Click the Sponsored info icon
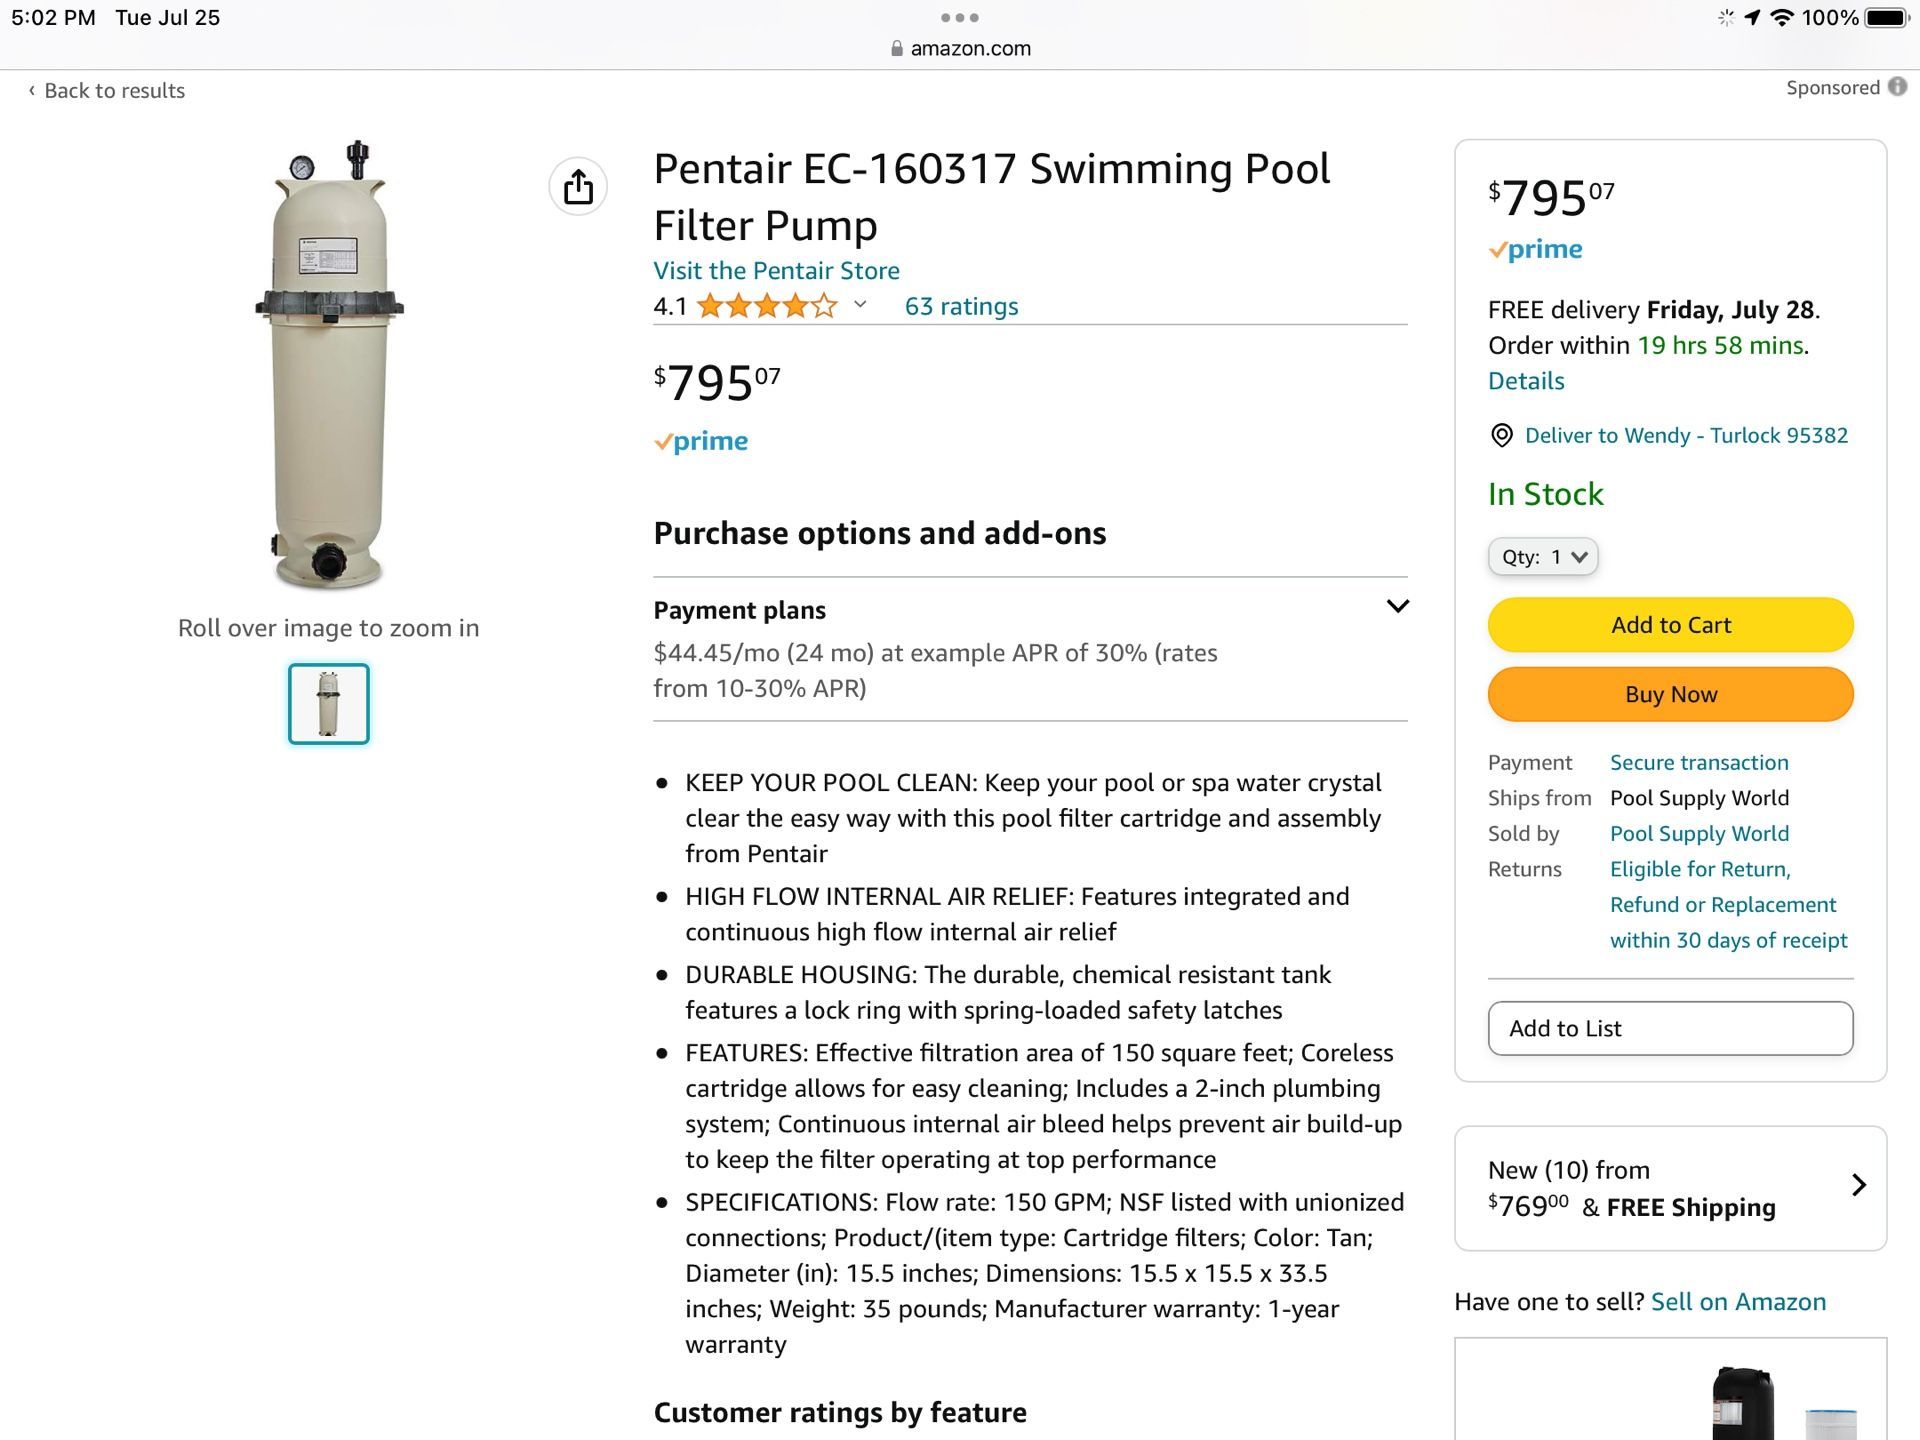The height and width of the screenshot is (1440, 1920). [x=1897, y=87]
